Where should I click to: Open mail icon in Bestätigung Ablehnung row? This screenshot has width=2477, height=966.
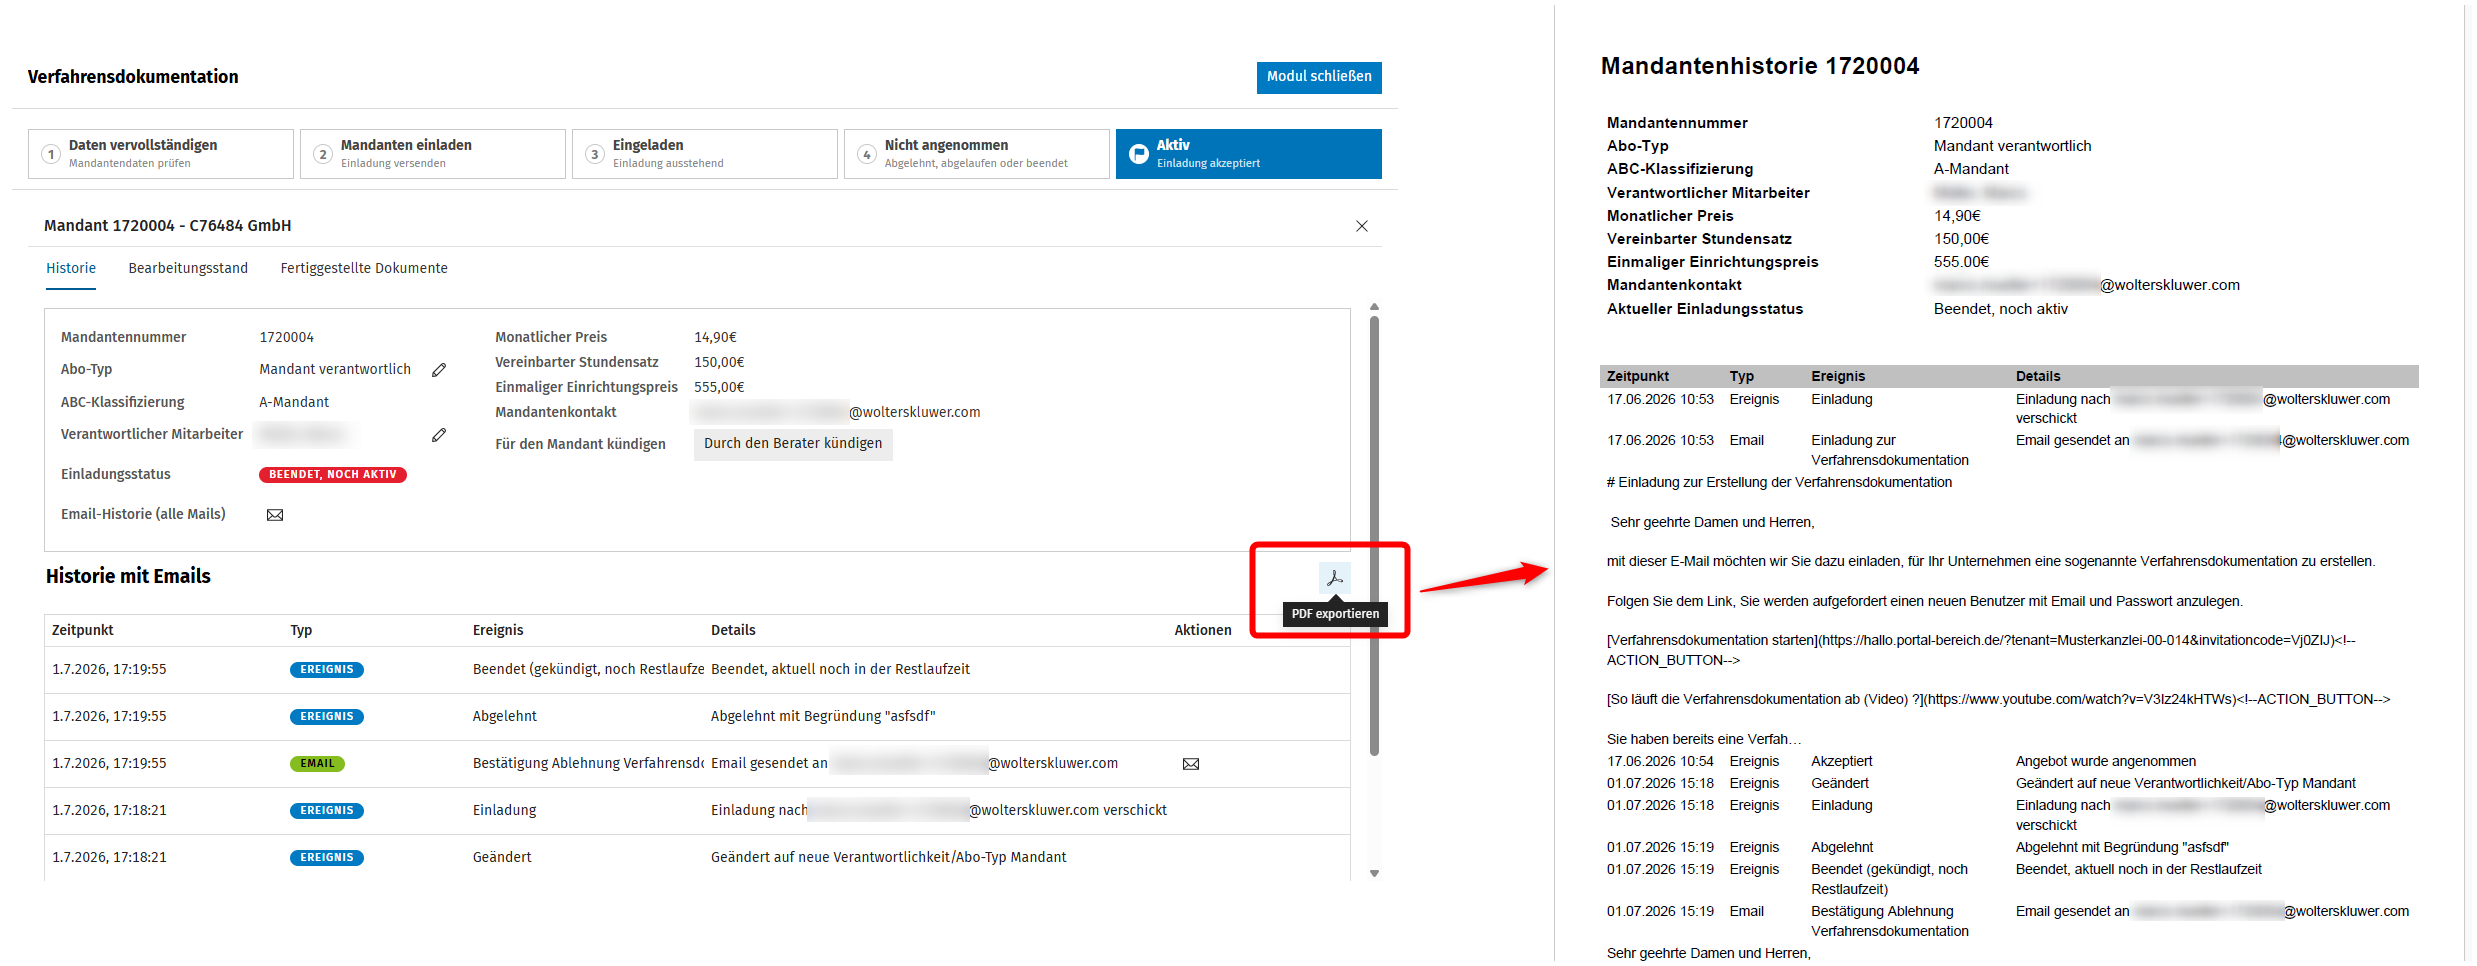coord(1191,764)
